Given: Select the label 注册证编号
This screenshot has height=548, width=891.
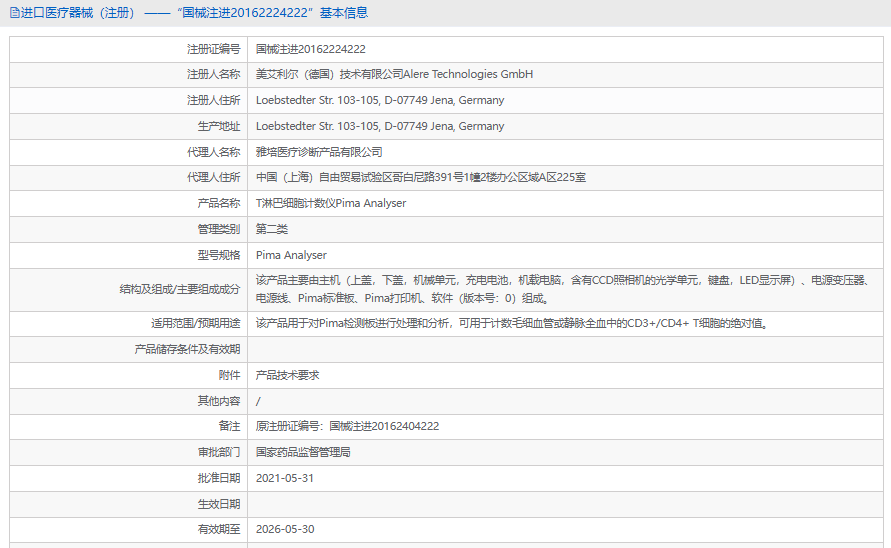Looking at the screenshot, I should coord(214,49).
